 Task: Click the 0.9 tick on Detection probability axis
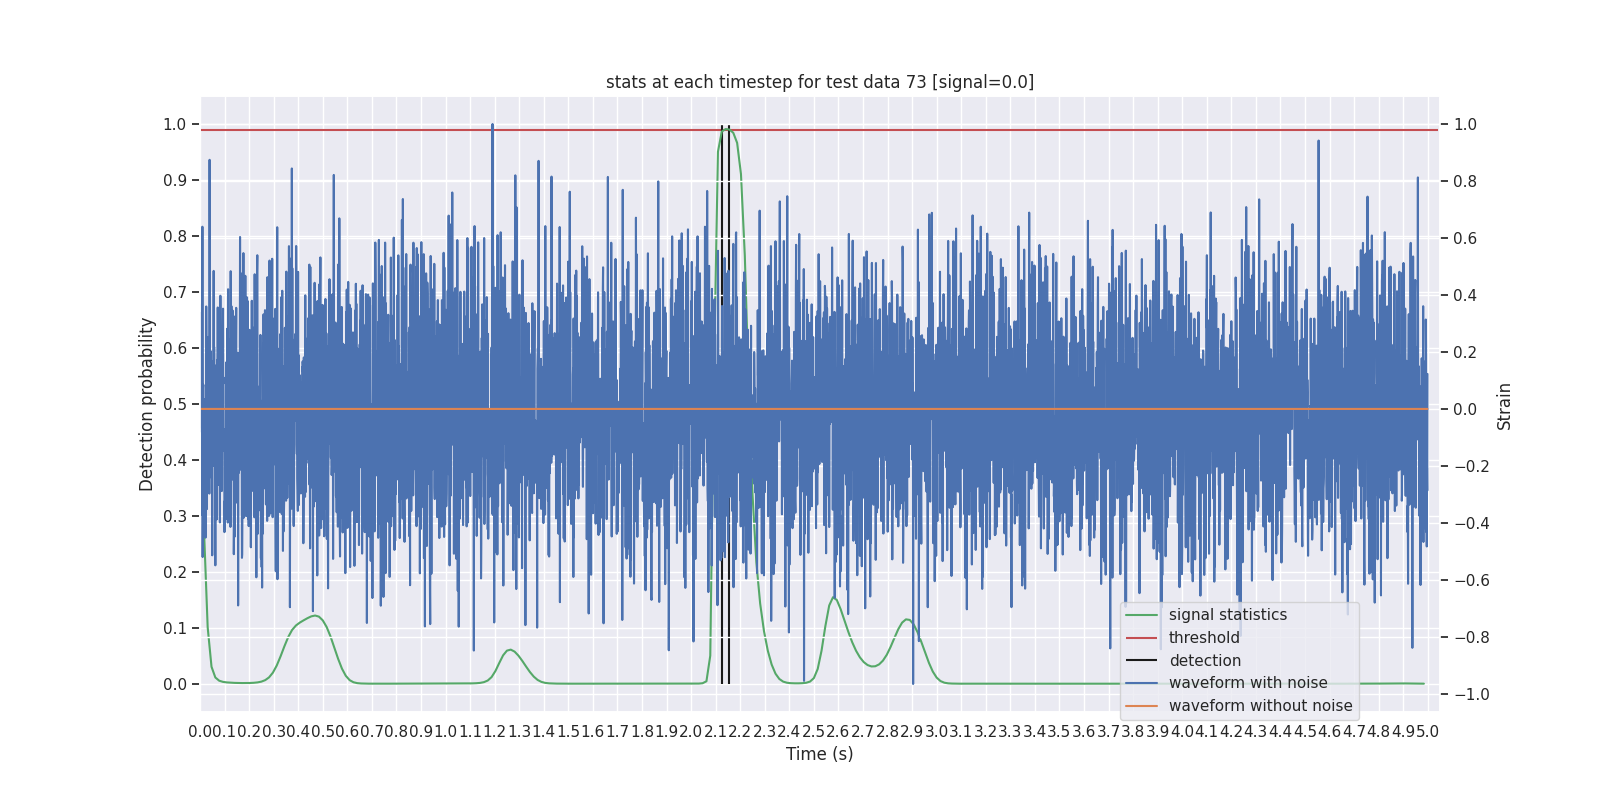click(175, 181)
